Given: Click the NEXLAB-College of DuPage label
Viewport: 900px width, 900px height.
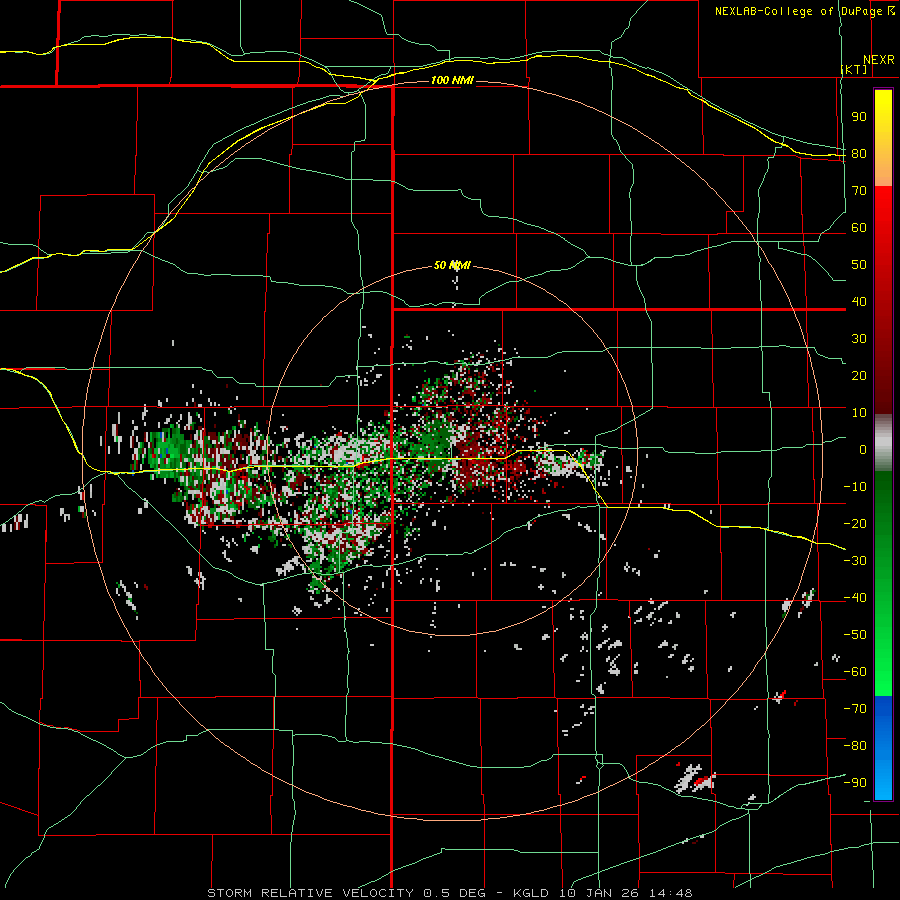Looking at the screenshot, I should click(805, 11).
